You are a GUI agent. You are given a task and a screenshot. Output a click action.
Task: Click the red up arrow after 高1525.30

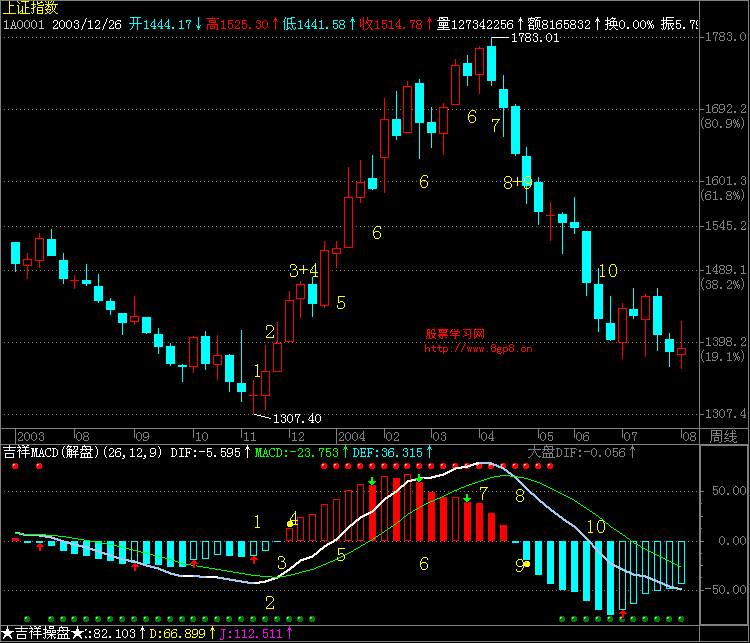point(277,23)
